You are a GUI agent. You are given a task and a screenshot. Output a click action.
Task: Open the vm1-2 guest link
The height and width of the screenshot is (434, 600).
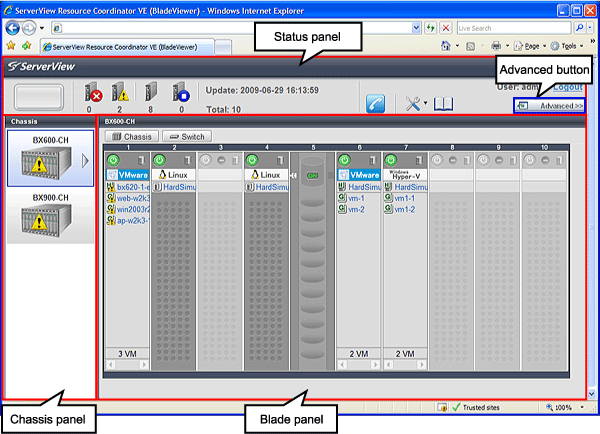405,209
